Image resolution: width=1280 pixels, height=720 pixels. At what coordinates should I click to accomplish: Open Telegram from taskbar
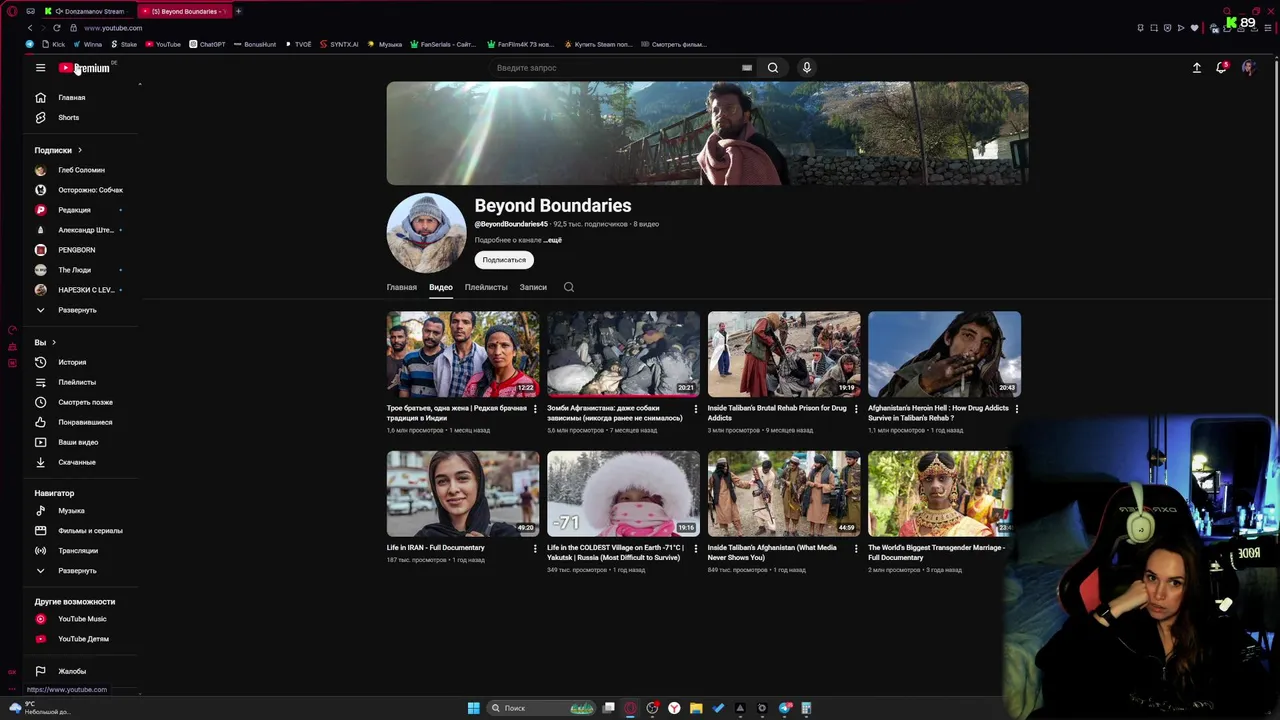click(x=784, y=708)
